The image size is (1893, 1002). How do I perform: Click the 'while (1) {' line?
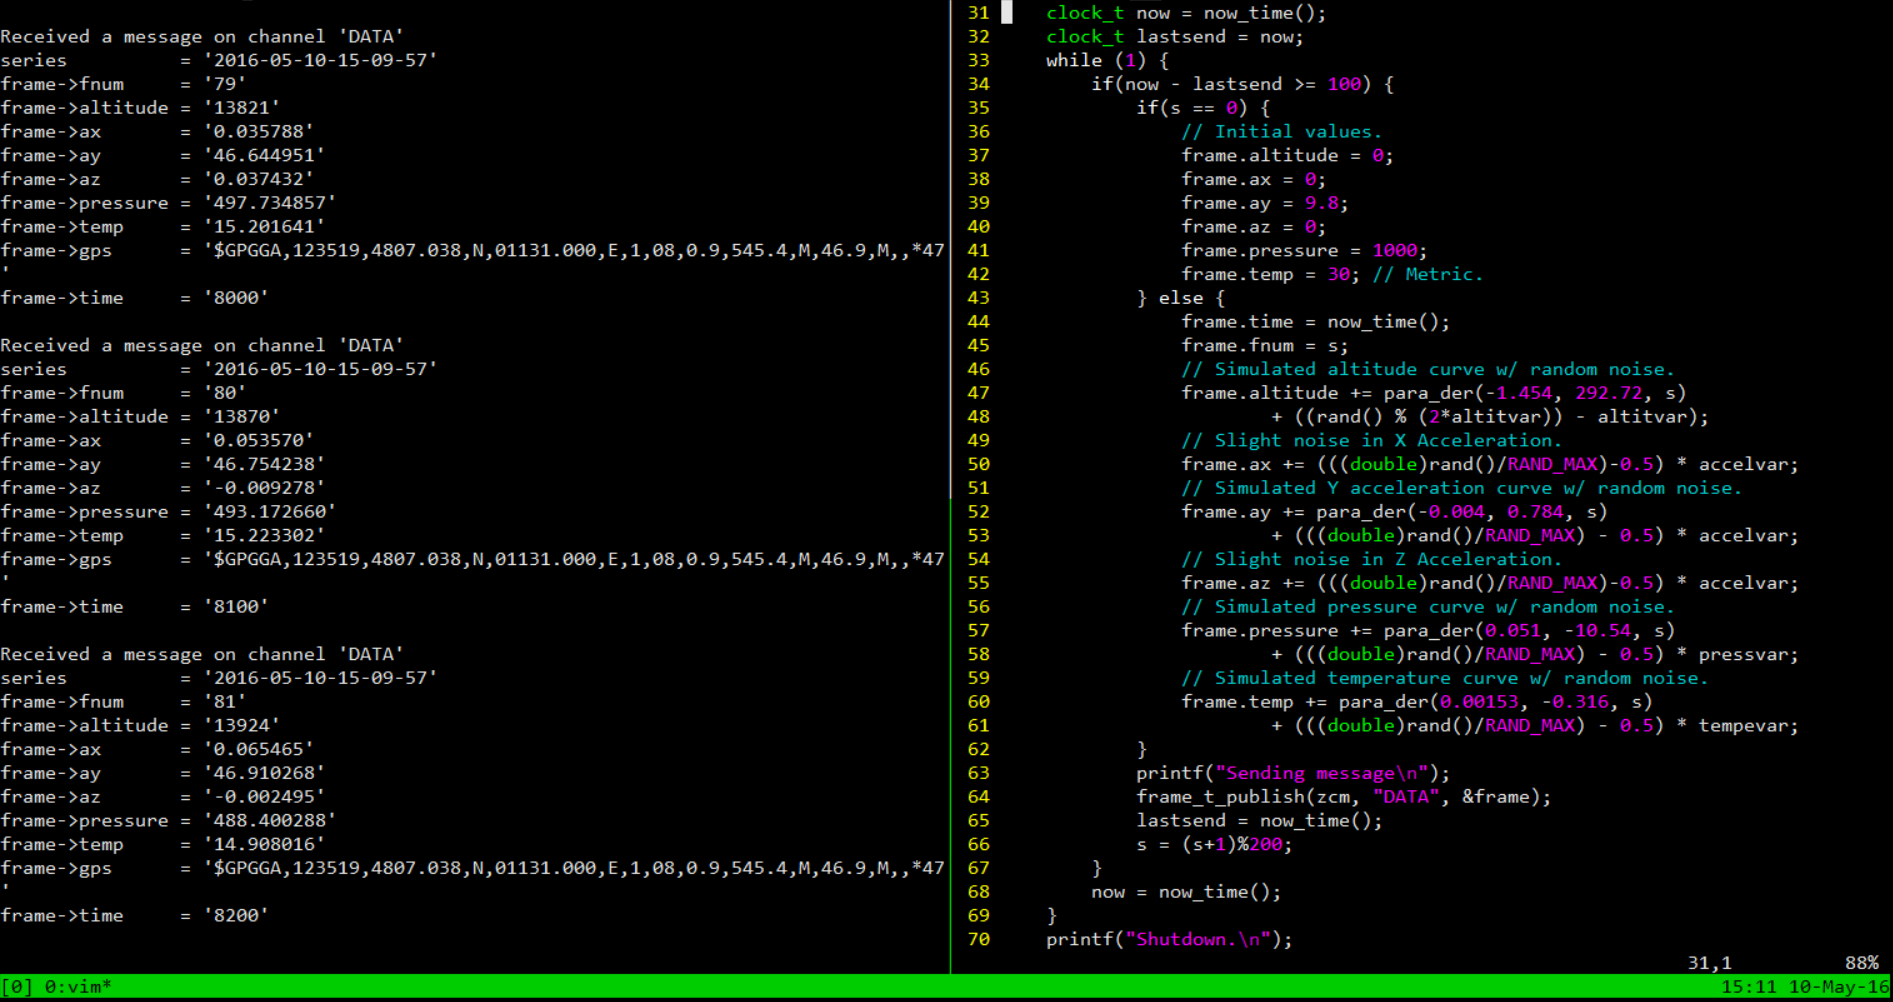(x=1107, y=60)
